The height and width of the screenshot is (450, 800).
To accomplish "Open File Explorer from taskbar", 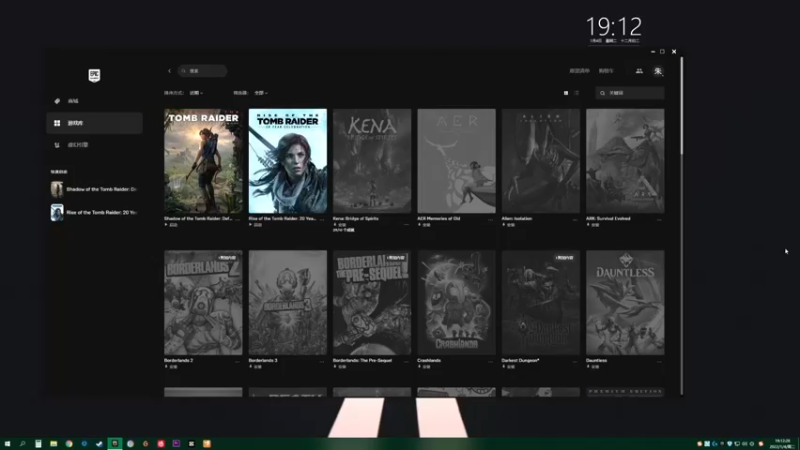I will pyautogui.click(x=54, y=444).
